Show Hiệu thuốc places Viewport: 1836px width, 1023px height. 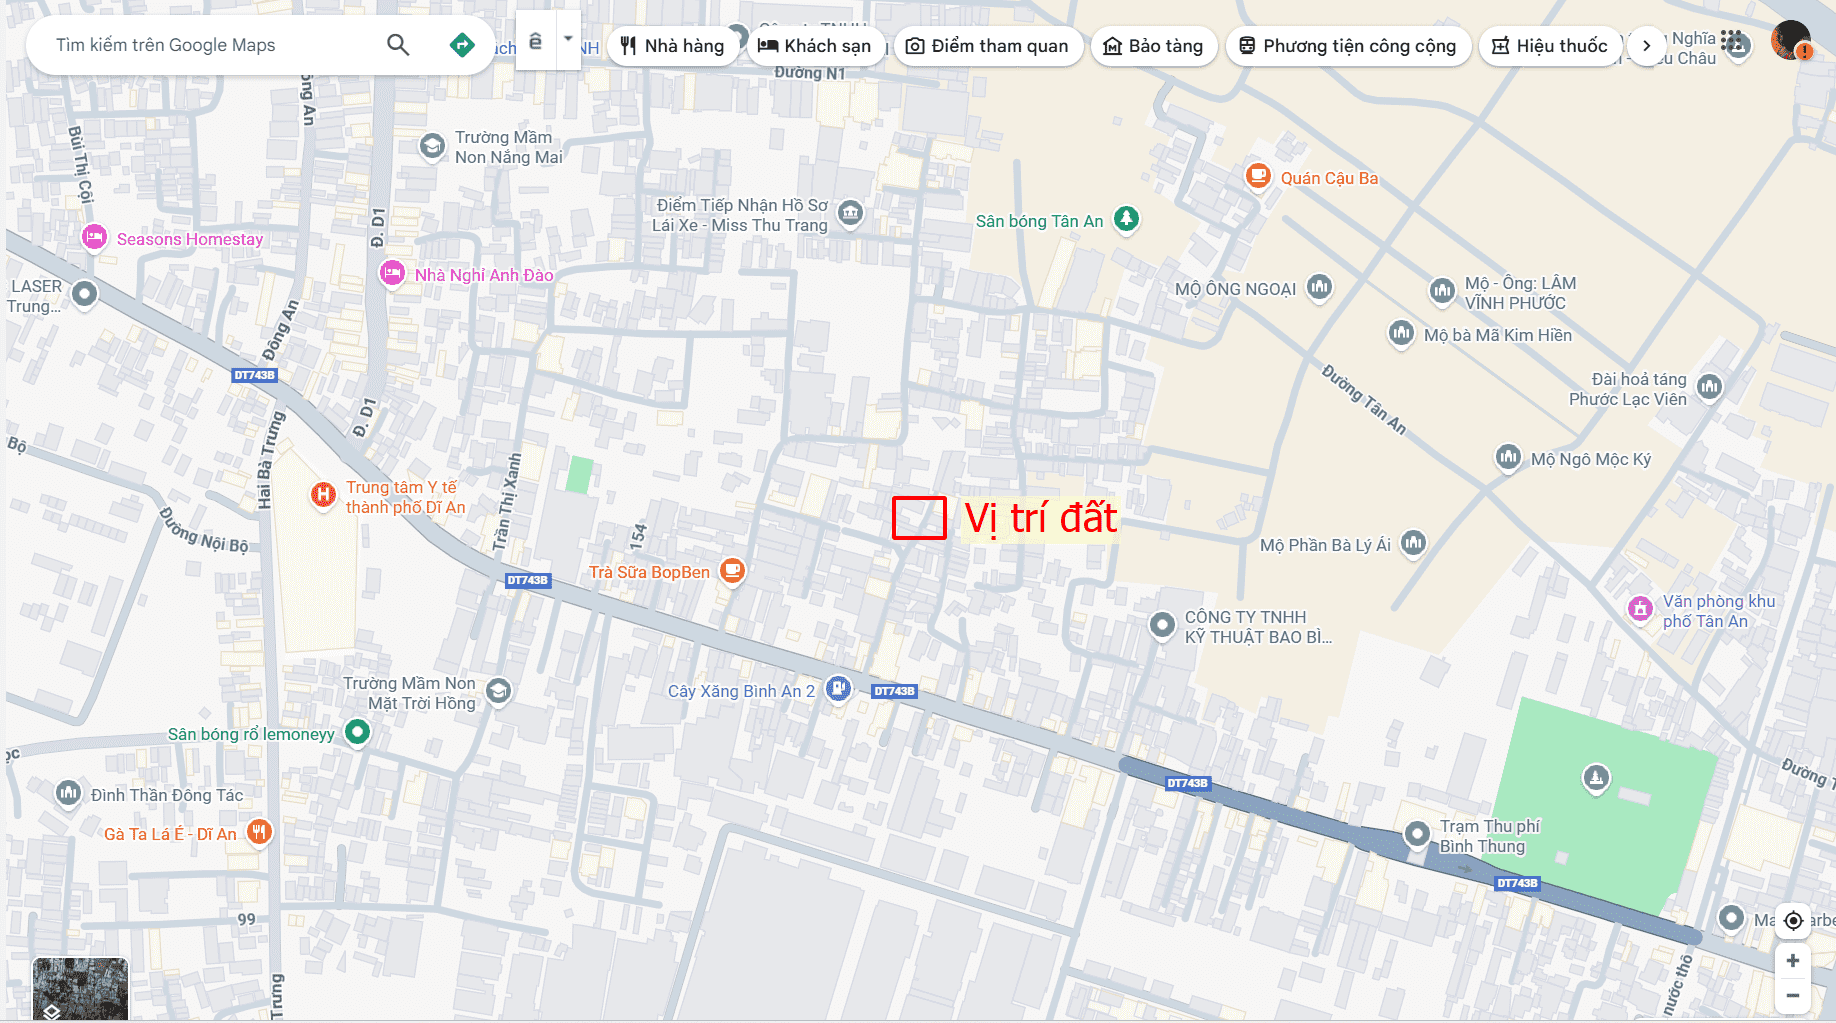[1549, 46]
